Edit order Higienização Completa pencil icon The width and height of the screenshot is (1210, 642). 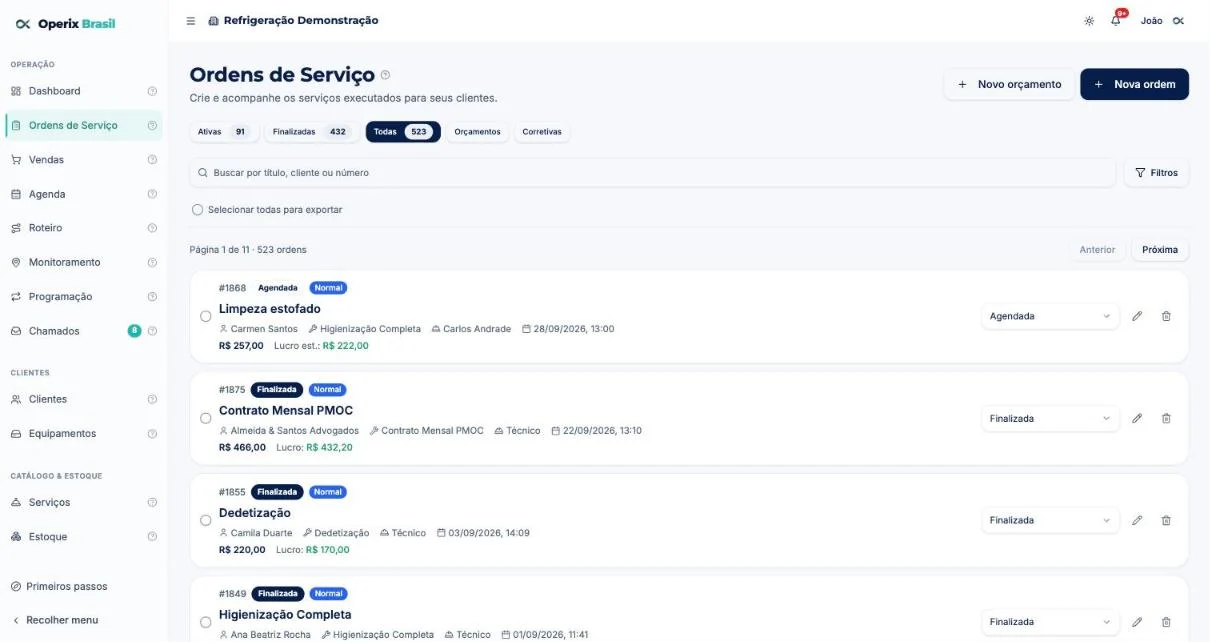(x=1137, y=622)
